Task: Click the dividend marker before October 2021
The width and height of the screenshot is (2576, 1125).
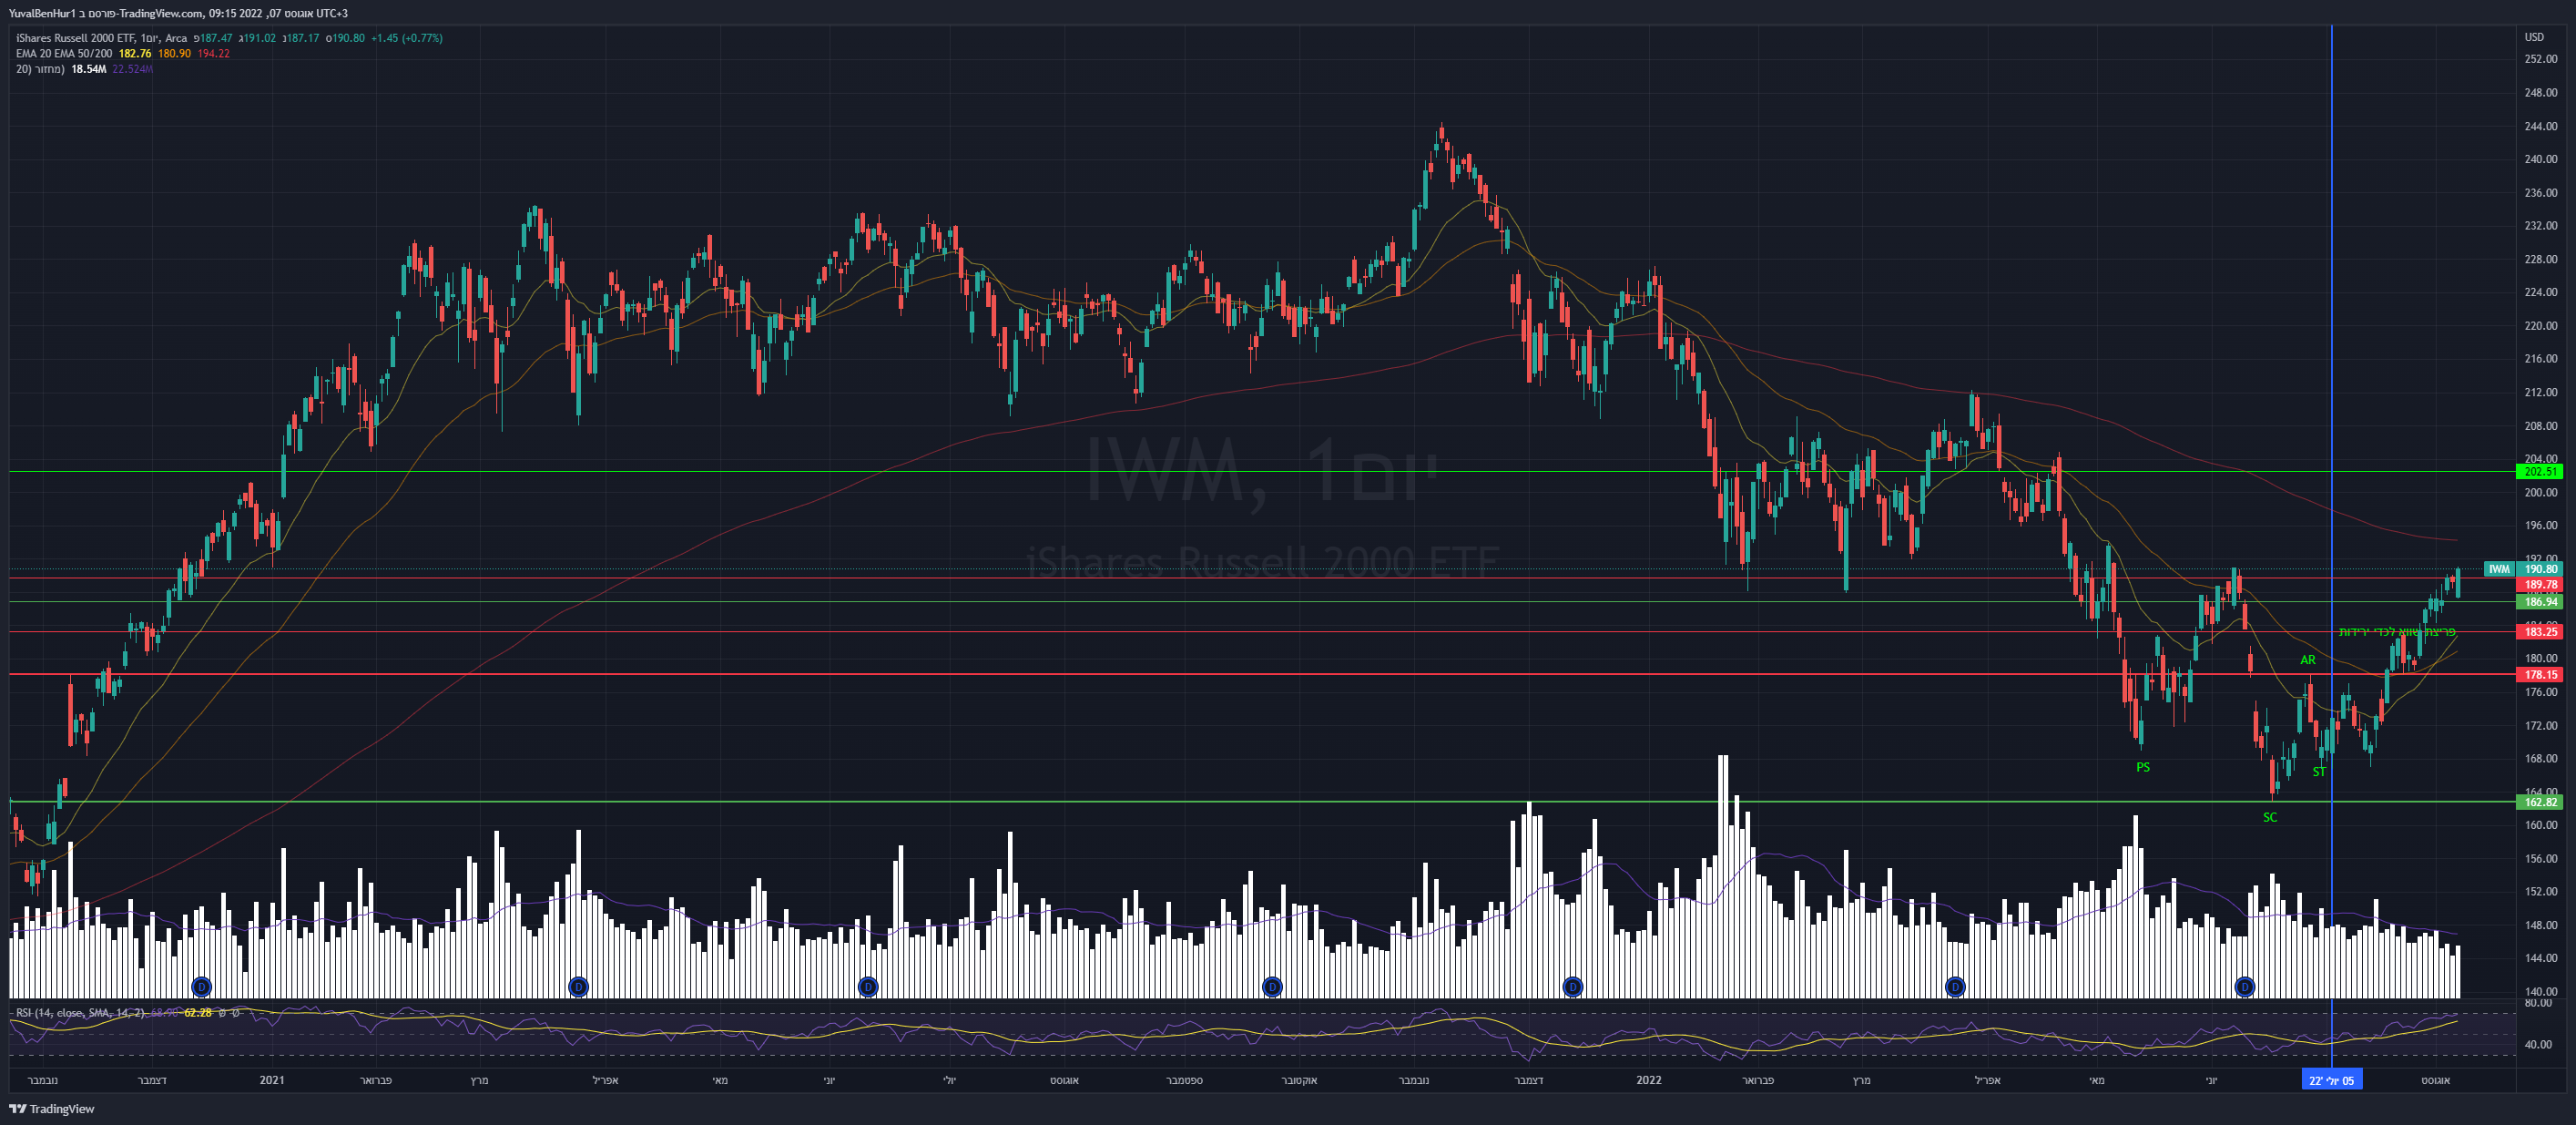Action: pyautogui.click(x=1272, y=987)
